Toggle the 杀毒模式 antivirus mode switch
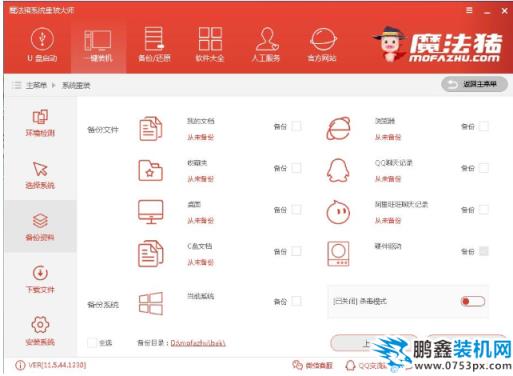 (x=473, y=301)
